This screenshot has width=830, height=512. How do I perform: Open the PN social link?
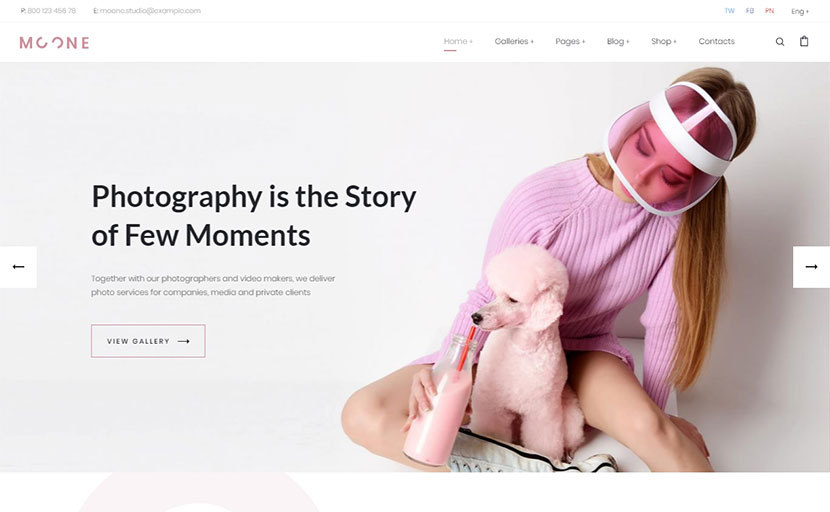pyautogui.click(x=769, y=11)
